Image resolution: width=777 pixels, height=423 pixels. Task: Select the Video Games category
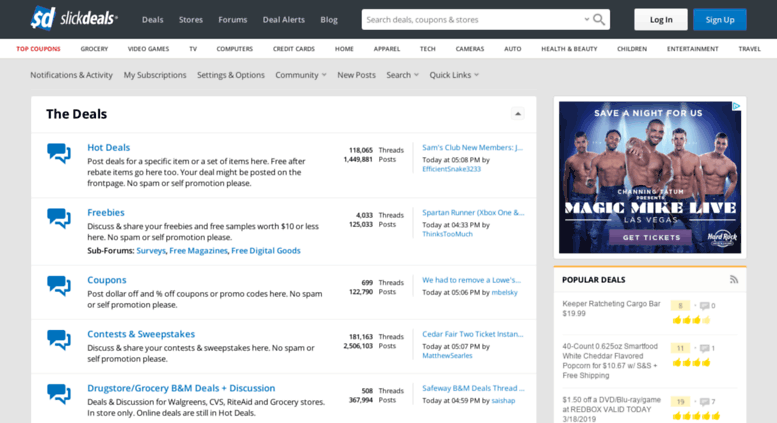coord(148,49)
